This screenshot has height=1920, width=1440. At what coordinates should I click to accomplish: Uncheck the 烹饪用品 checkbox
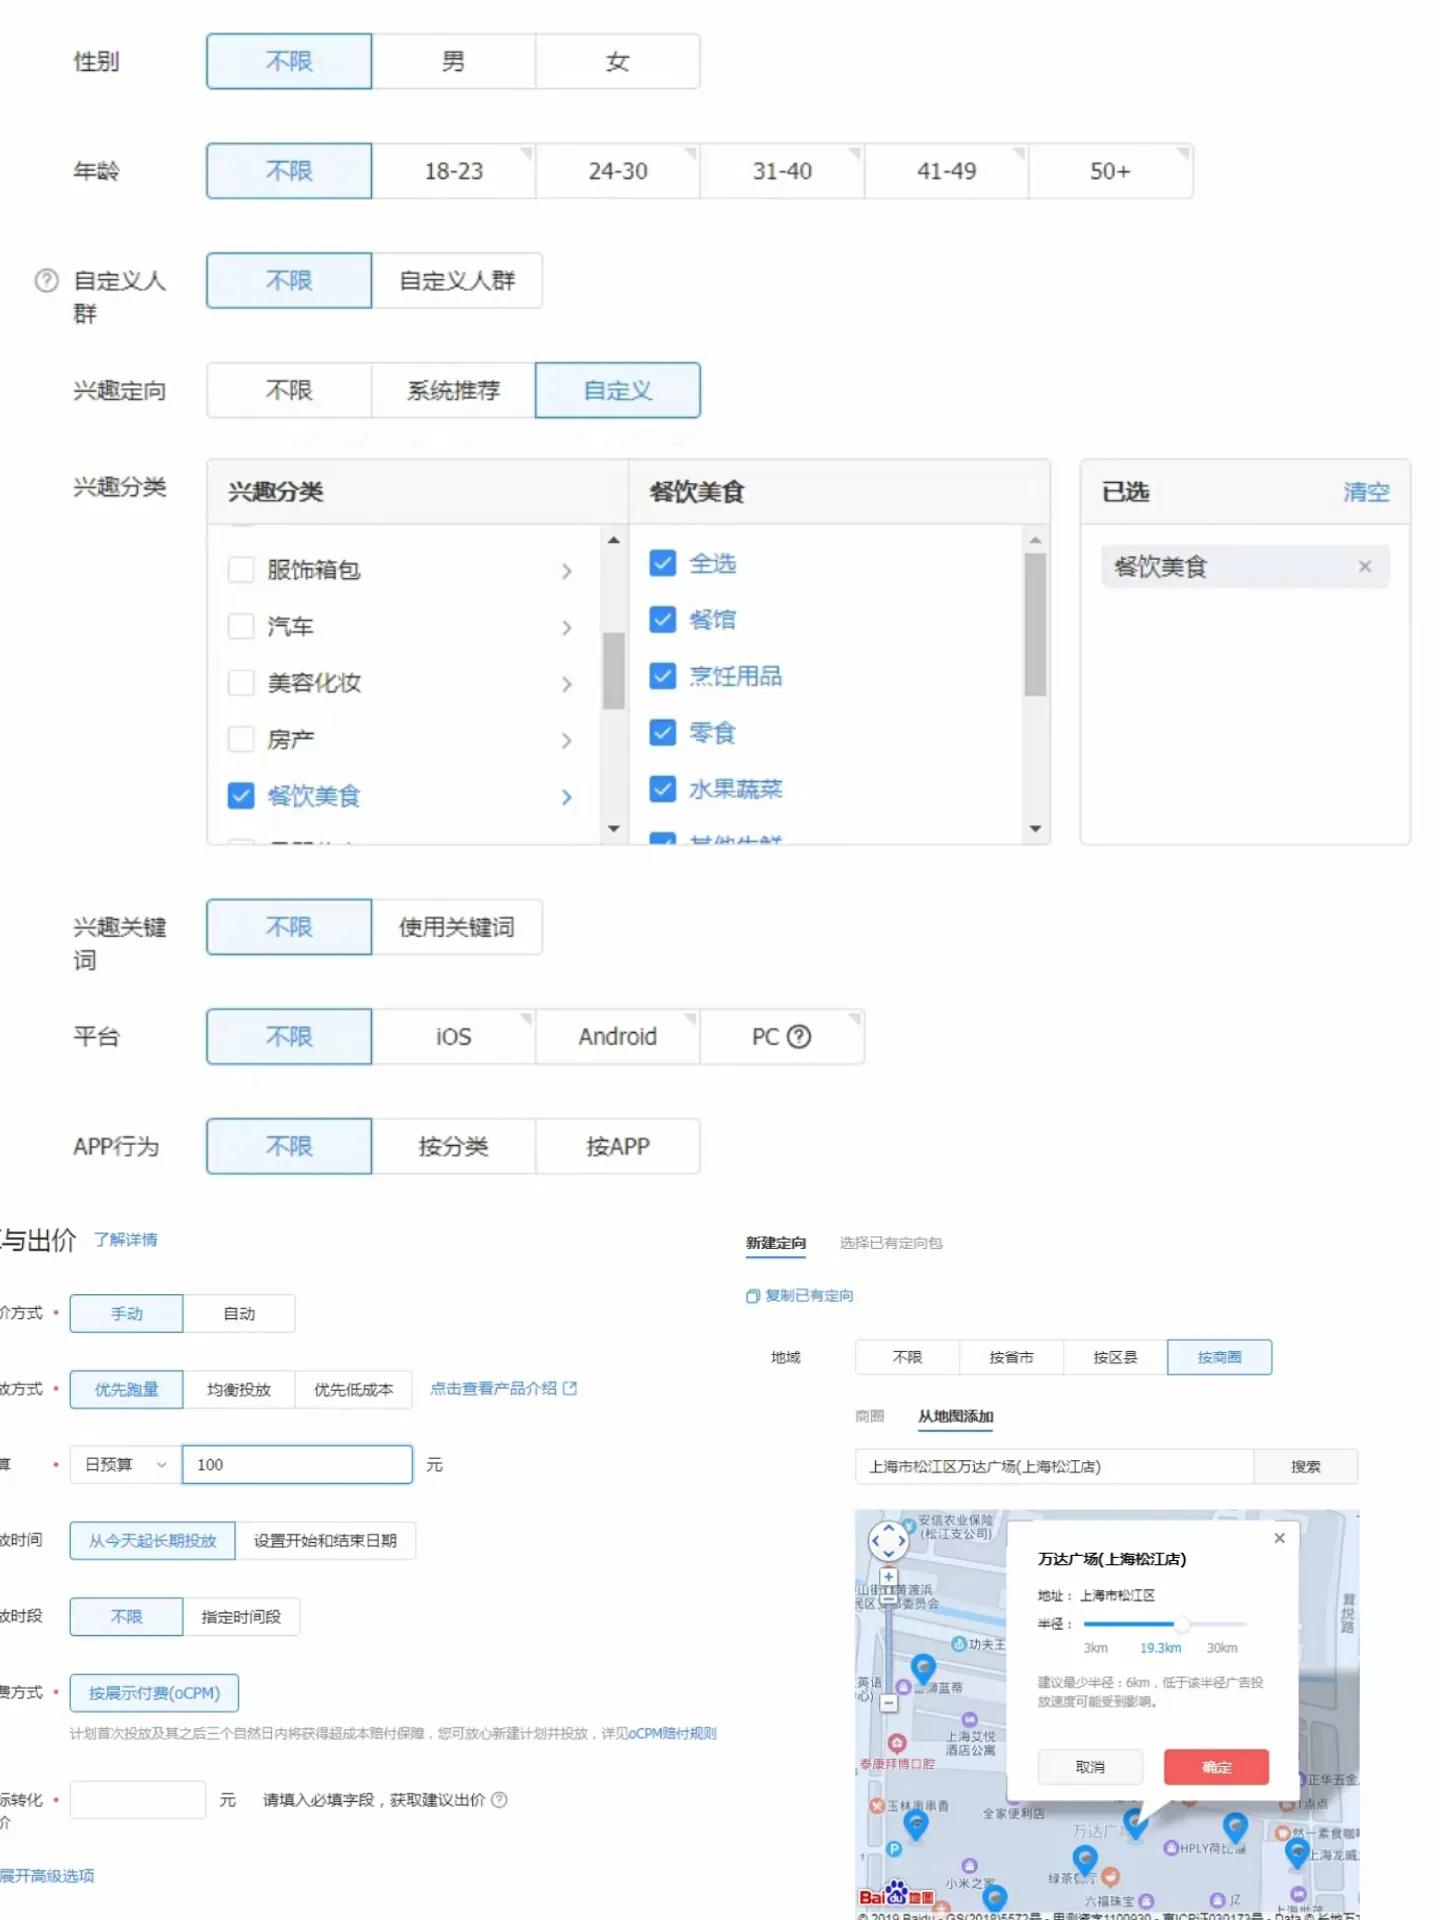pyautogui.click(x=663, y=676)
